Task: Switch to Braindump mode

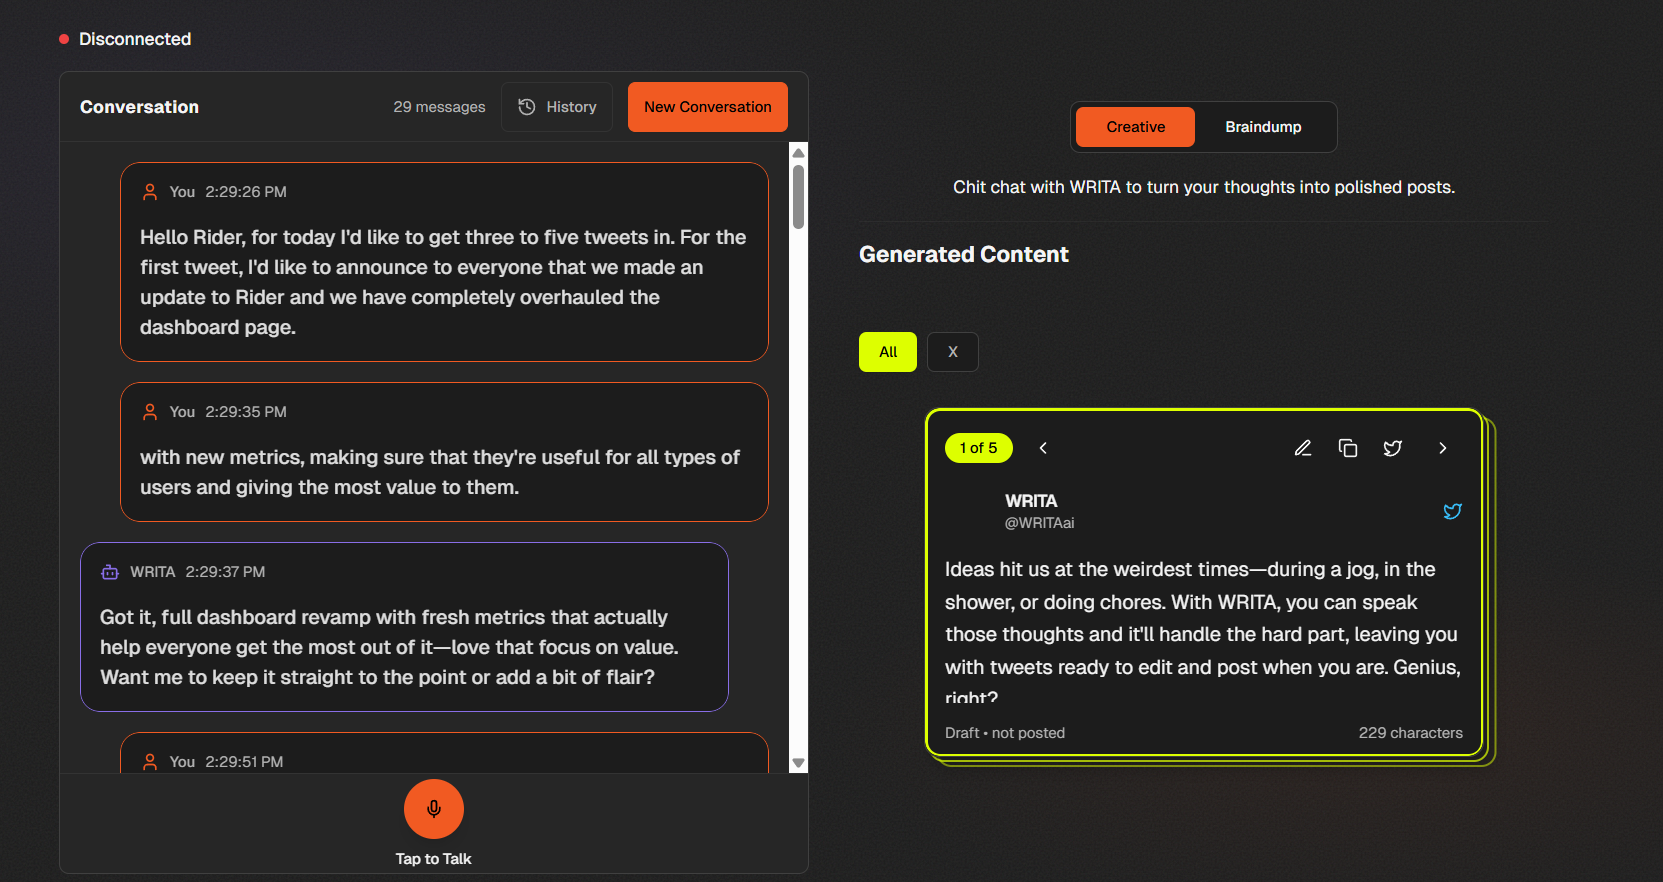Action: 1263,127
